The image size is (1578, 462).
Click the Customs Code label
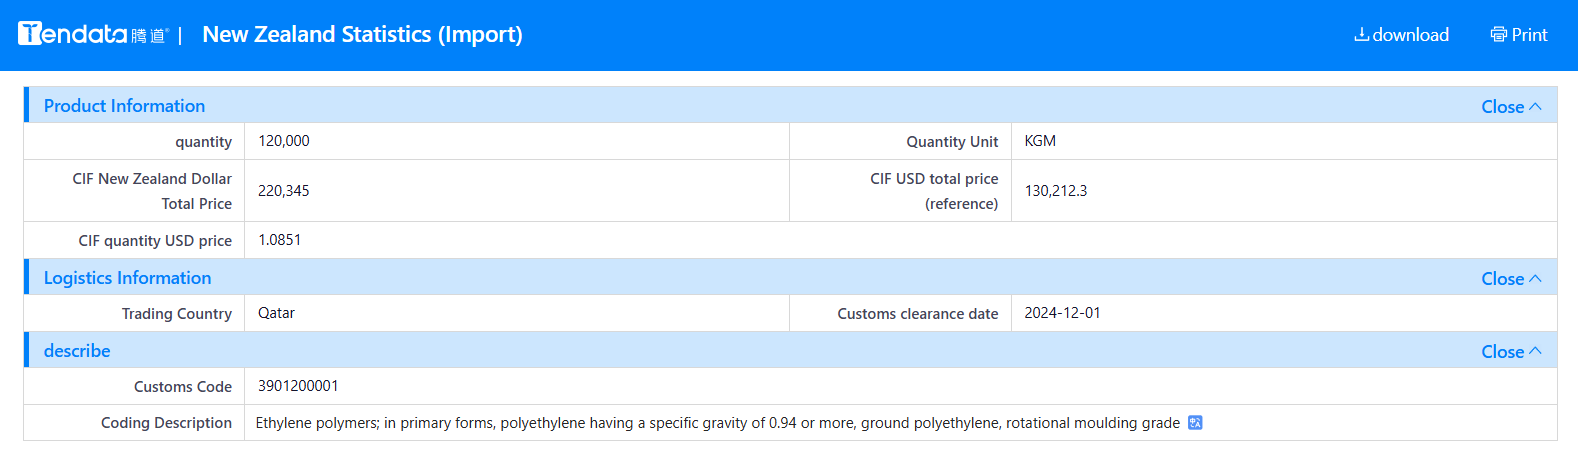point(183,387)
